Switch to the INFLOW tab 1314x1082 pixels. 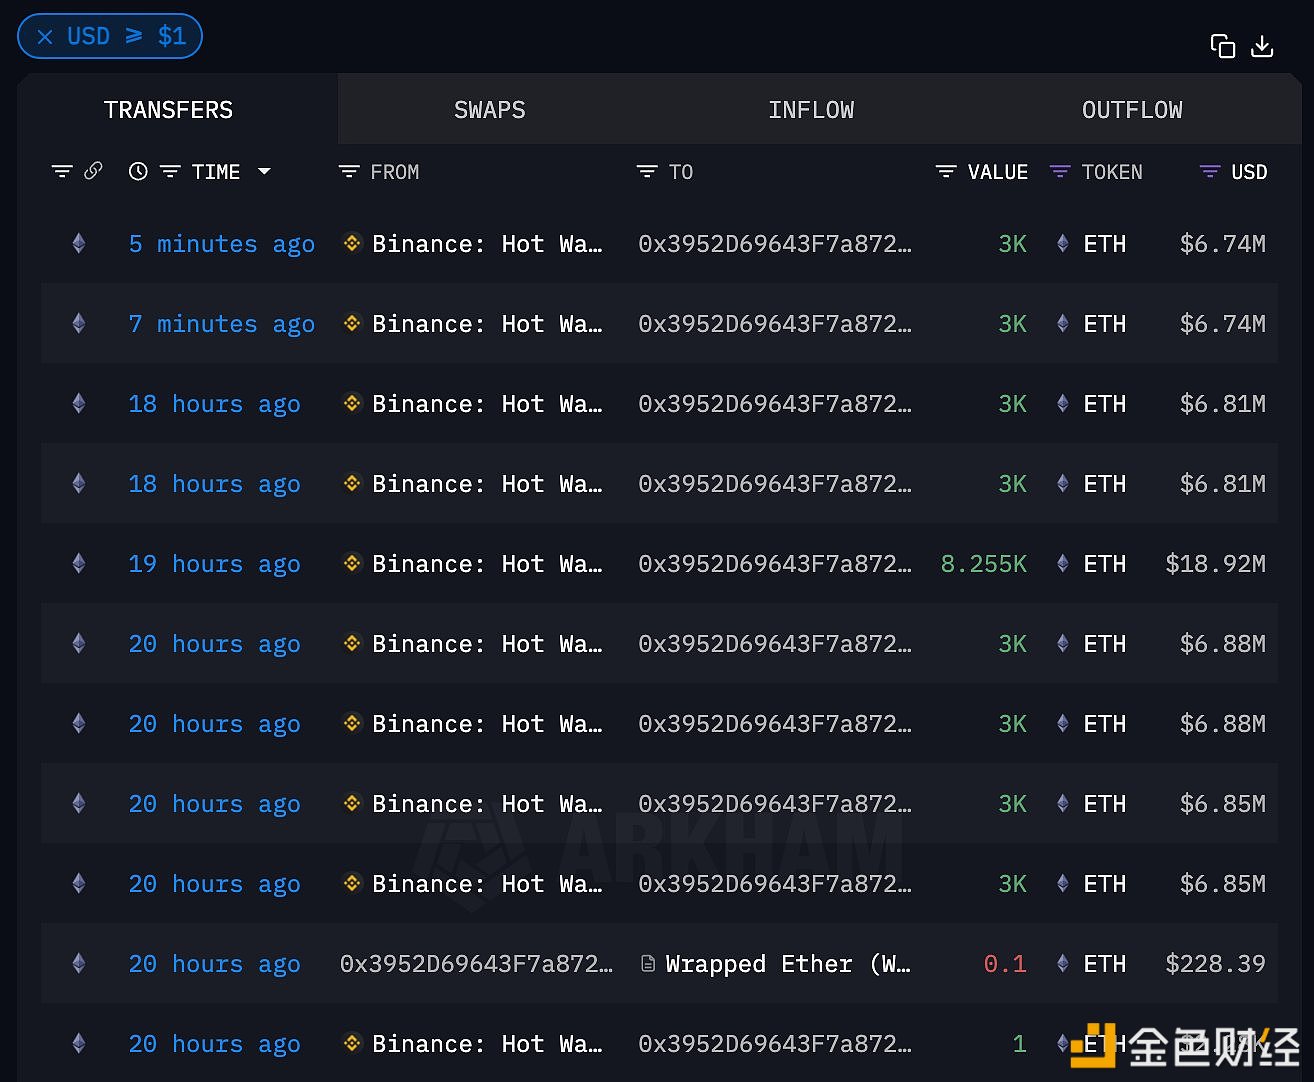point(810,110)
